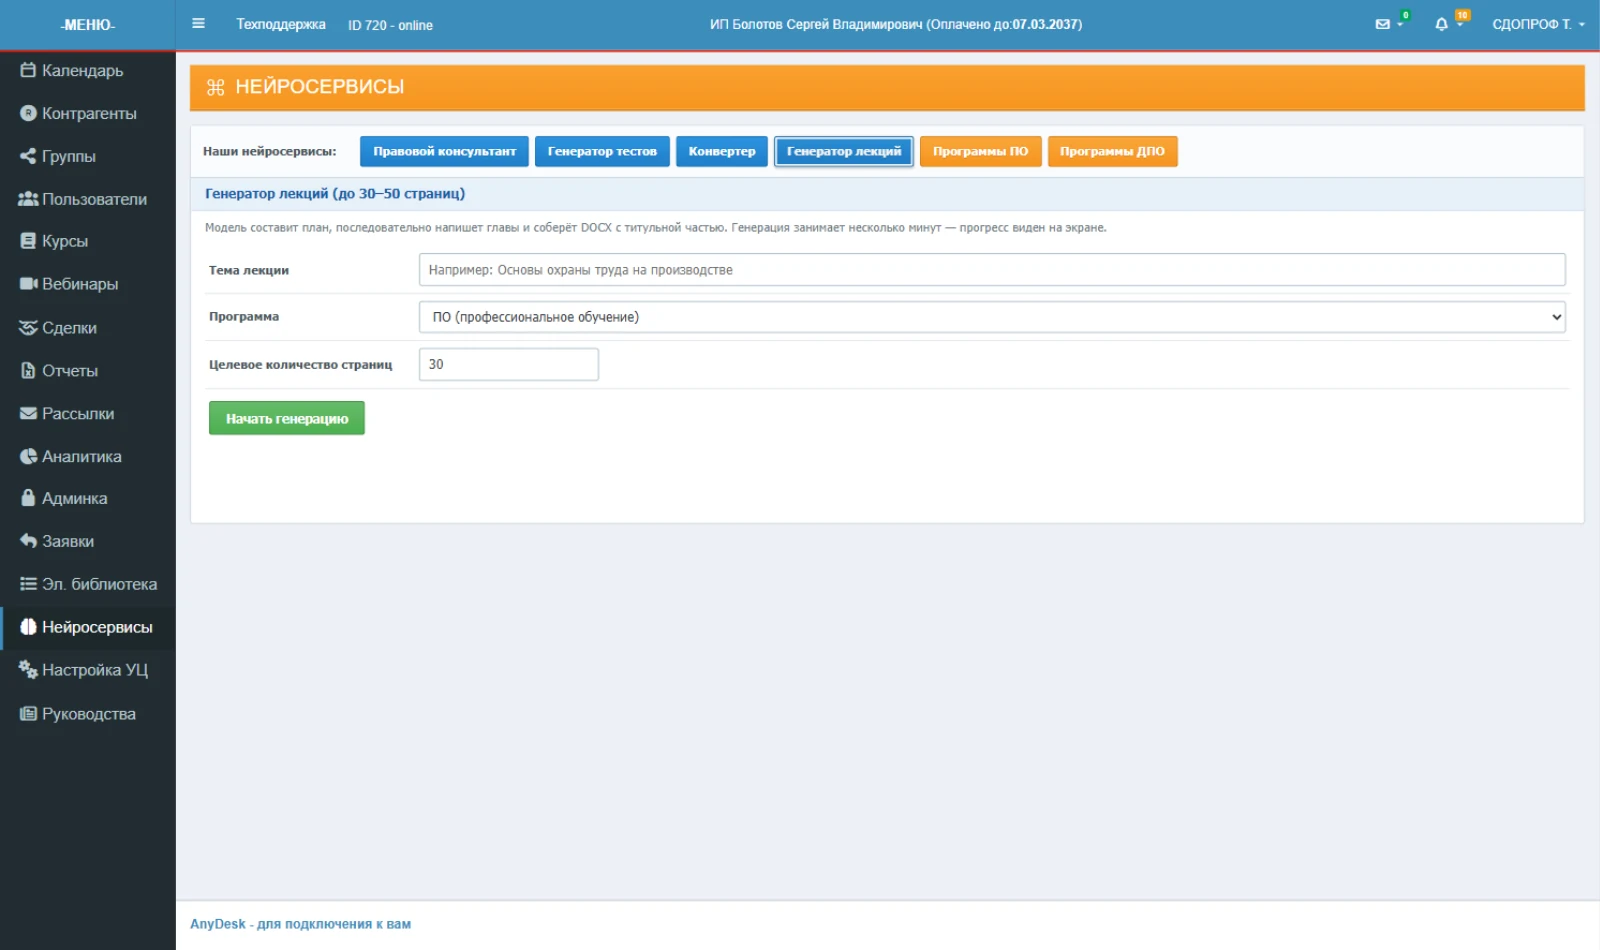
Task: Open Эл. библиотека in the sidebar
Action: tap(88, 584)
